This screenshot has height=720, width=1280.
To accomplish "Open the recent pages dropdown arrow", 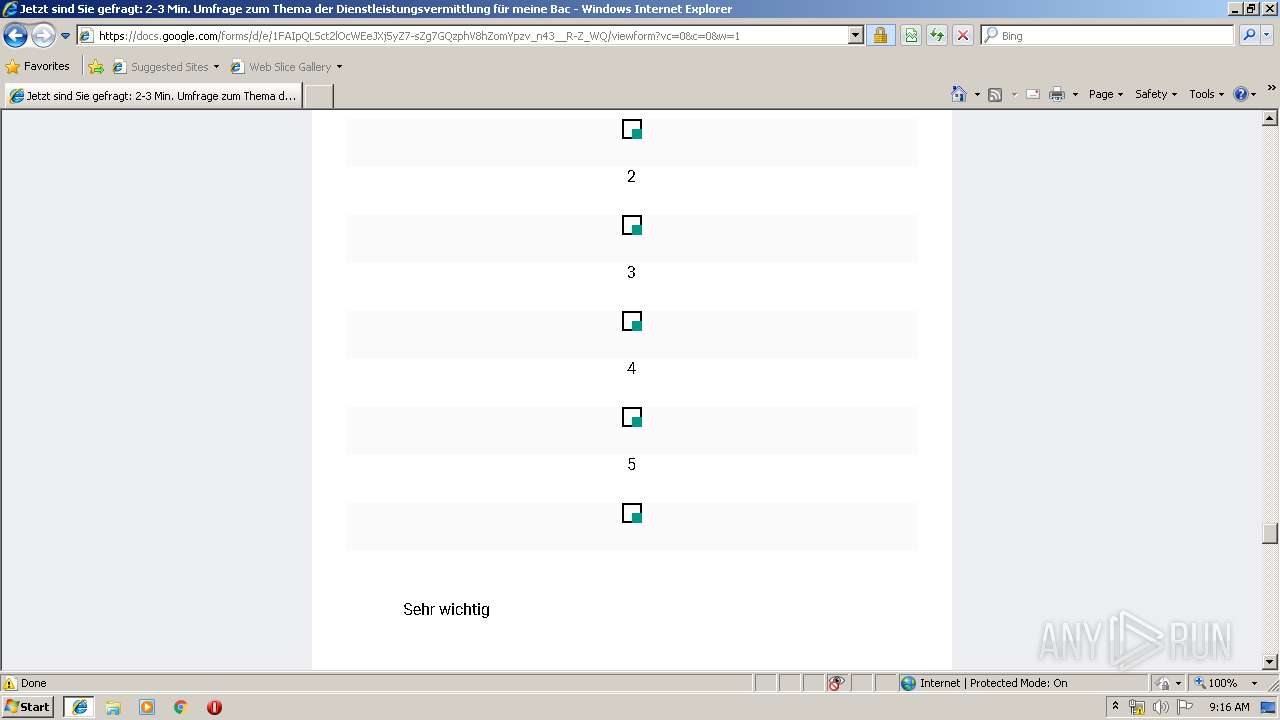I will coord(66,36).
